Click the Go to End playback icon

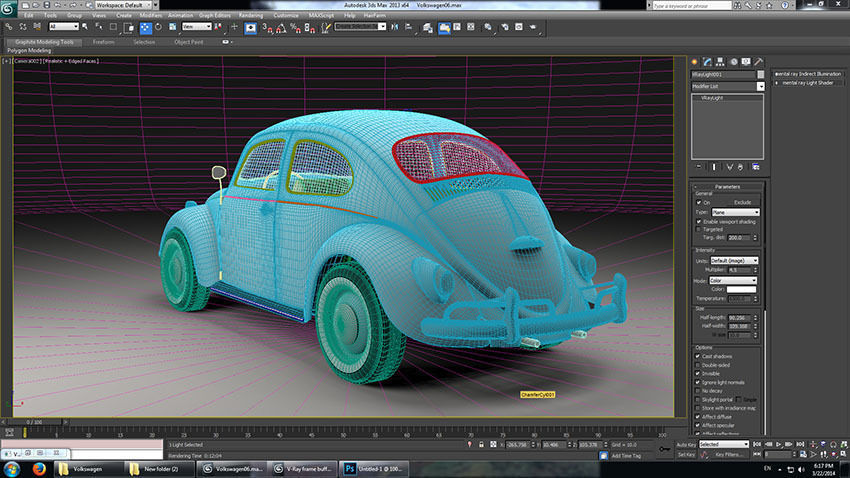[800, 444]
